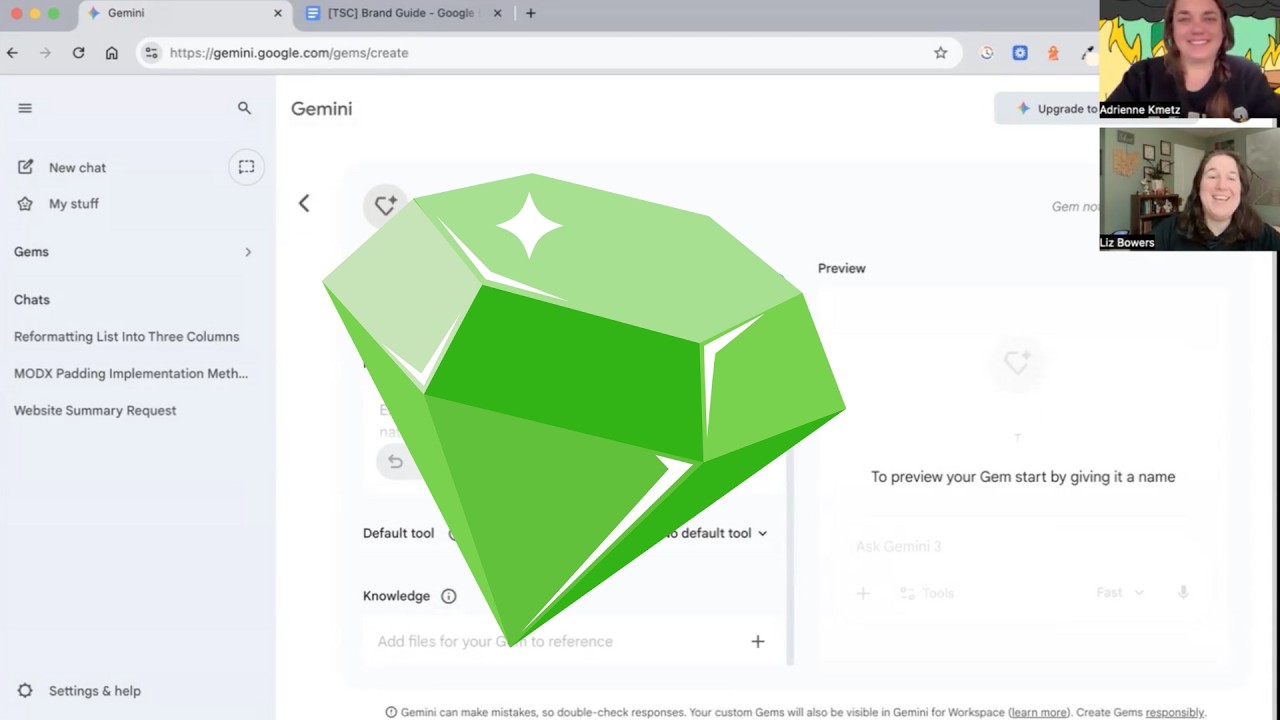
Task: Open a new browser tab
Action: coord(530,13)
